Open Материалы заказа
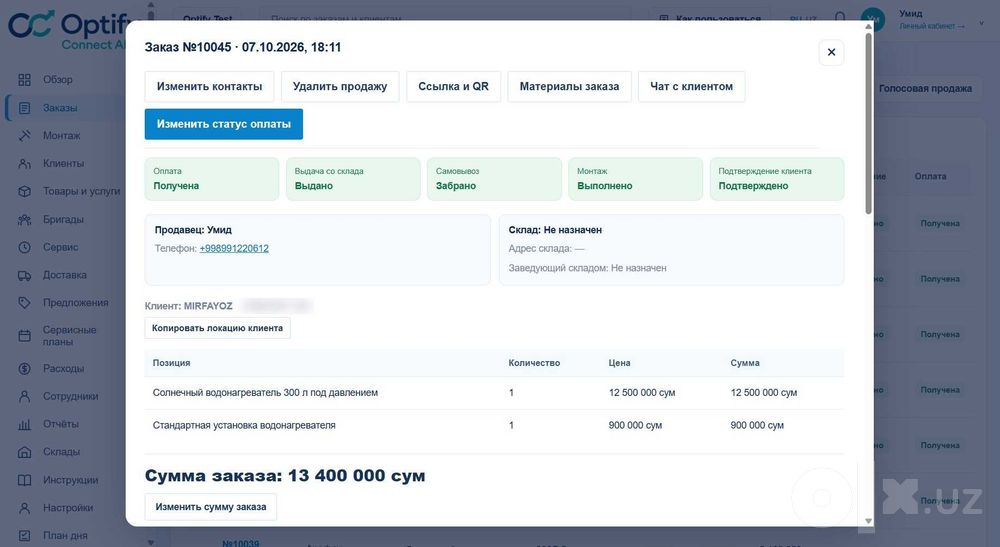This screenshot has width=1000, height=547. (x=569, y=86)
